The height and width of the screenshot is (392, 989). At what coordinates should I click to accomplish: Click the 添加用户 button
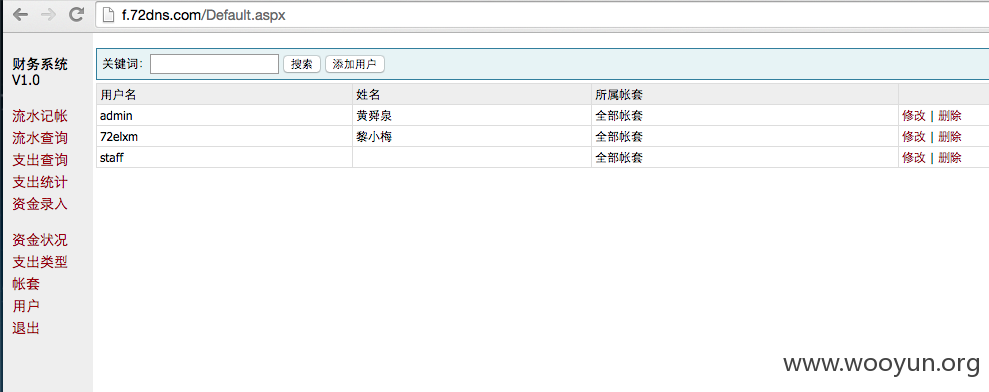coord(354,64)
